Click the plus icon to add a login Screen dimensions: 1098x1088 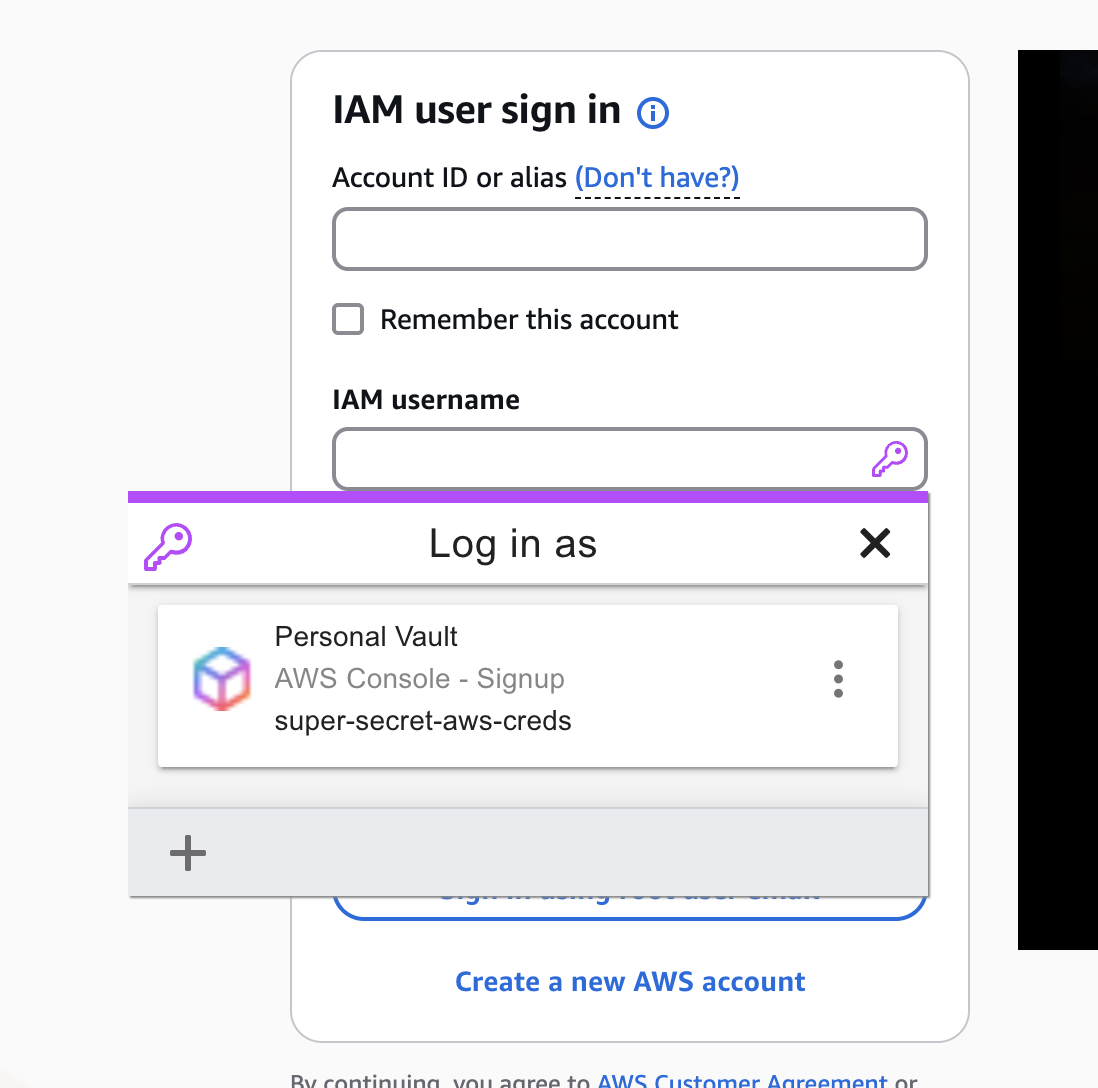pos(188,853)
